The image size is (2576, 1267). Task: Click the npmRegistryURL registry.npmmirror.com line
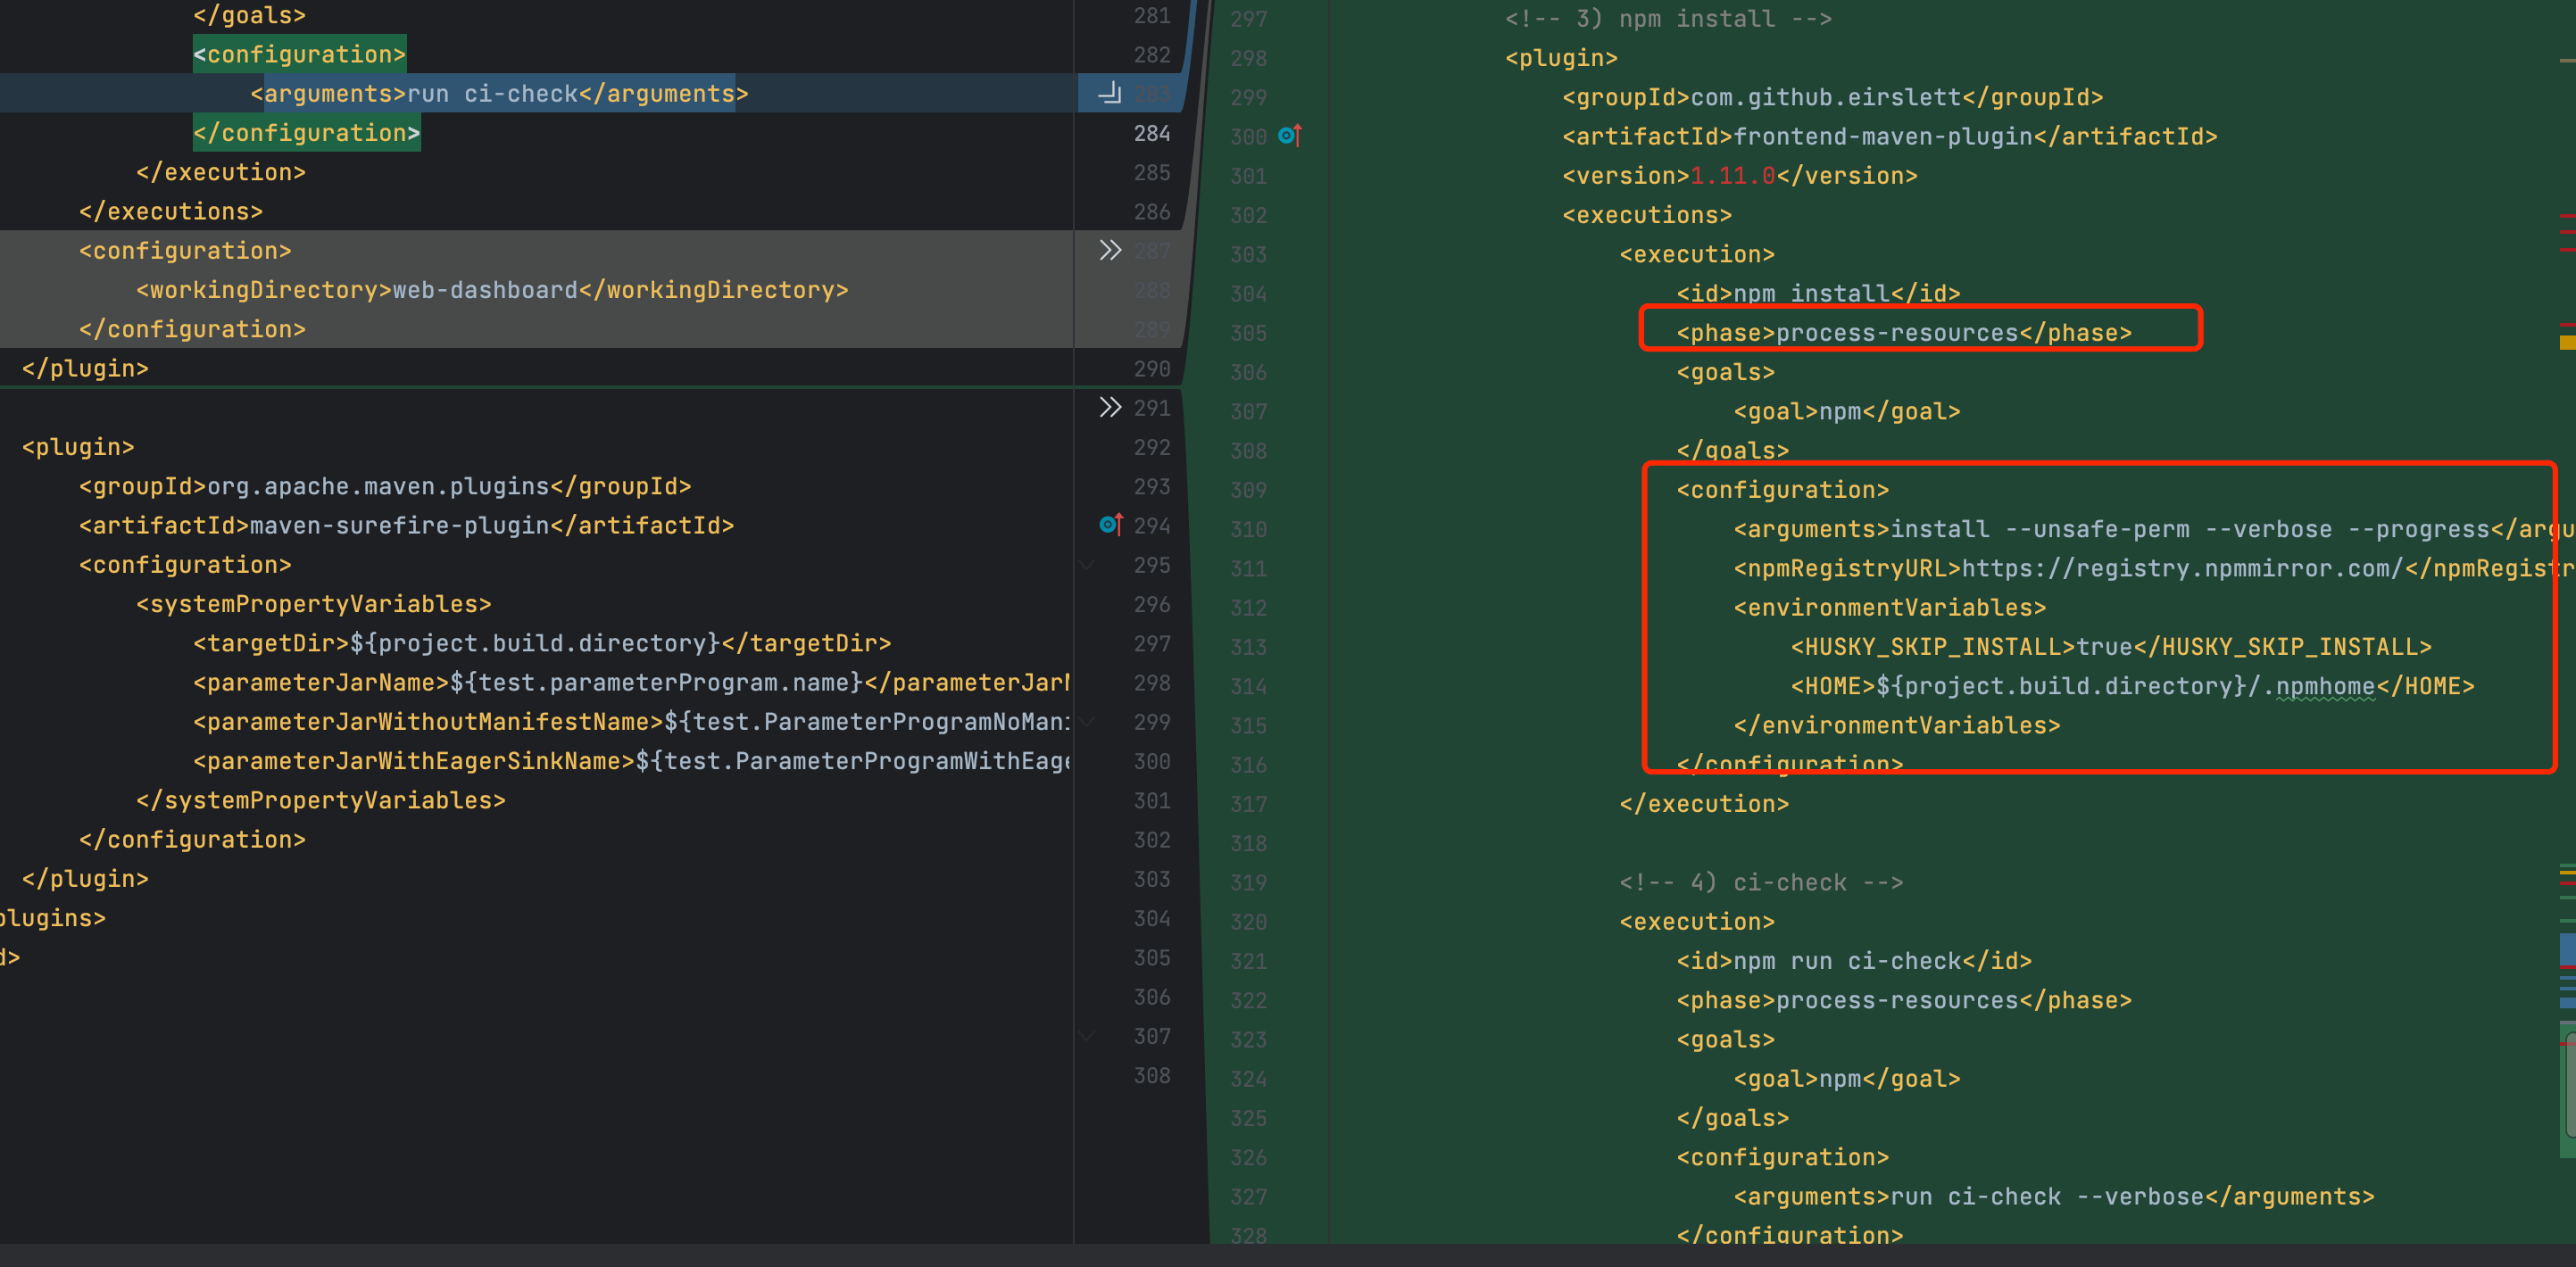(x=2154, y=568)
